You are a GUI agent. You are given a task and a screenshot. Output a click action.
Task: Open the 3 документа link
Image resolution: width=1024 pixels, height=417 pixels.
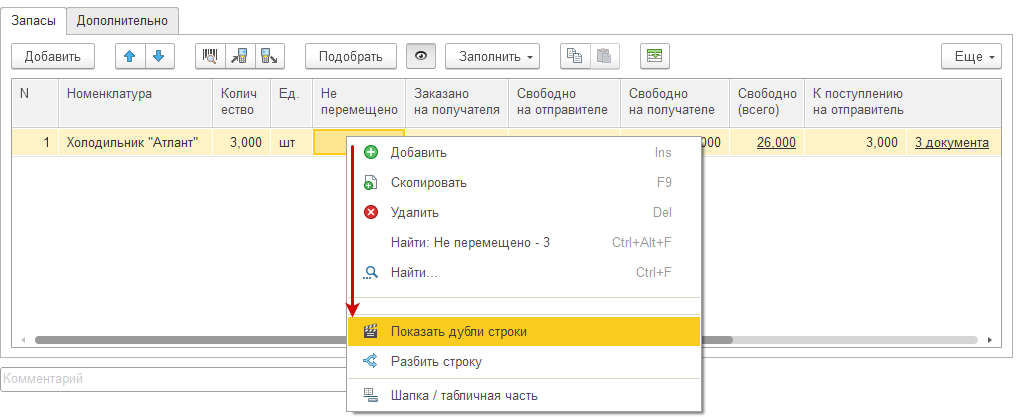[x=952, y=143]
